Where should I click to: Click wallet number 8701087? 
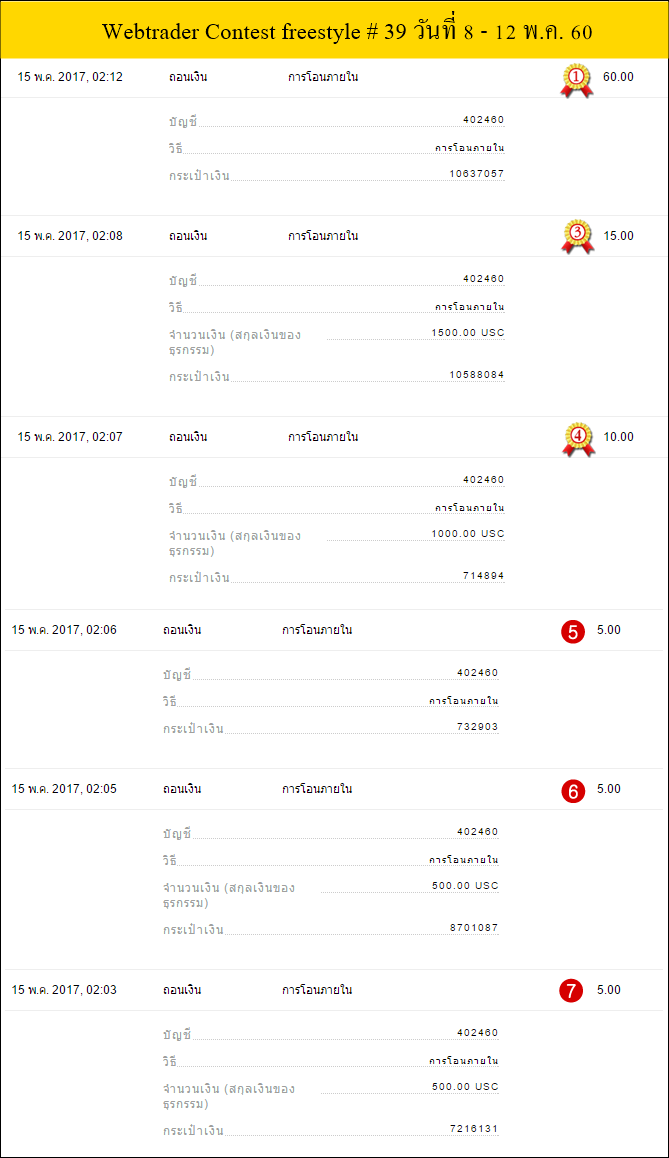pyautogui.click(x=473, y=928)
